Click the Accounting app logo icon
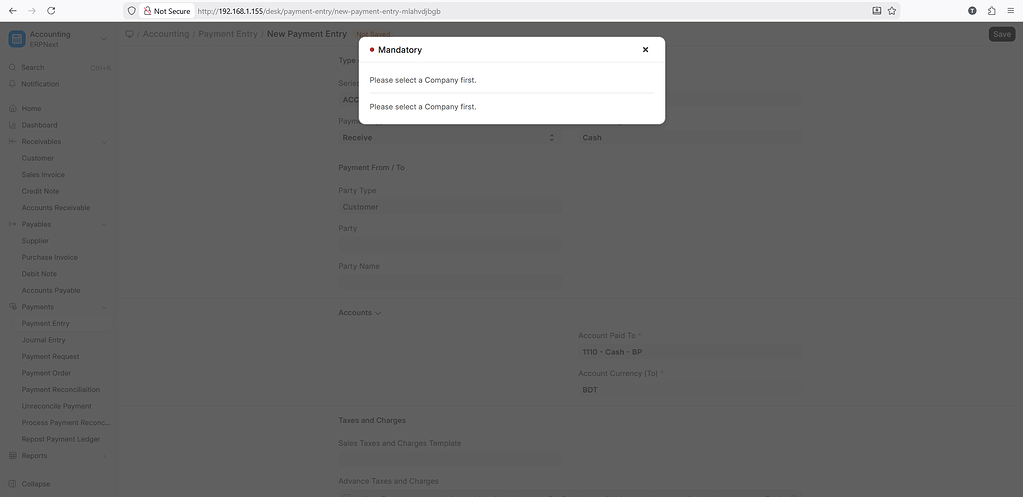The width and height of the screenshot is (1023, 497). coord(17,39)
